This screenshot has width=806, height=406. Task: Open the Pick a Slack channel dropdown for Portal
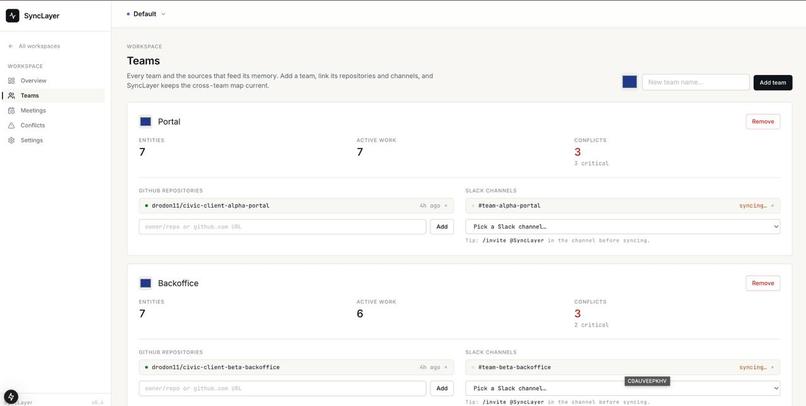pos(622,227)
